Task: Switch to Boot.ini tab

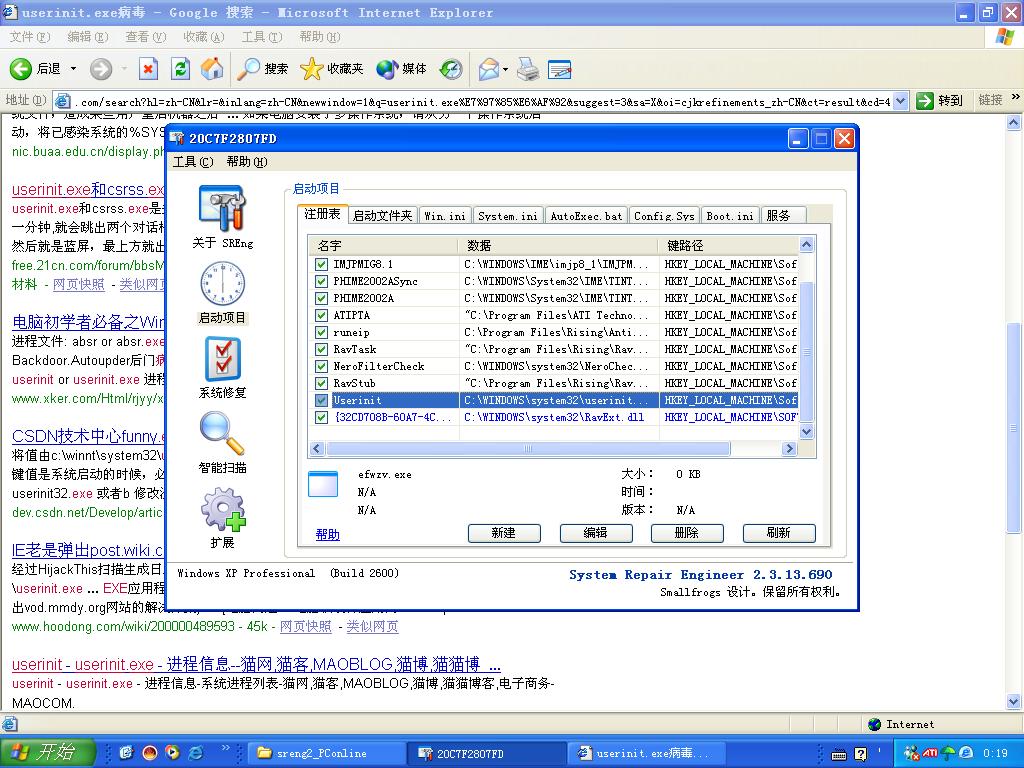Action: click(729, 216)
